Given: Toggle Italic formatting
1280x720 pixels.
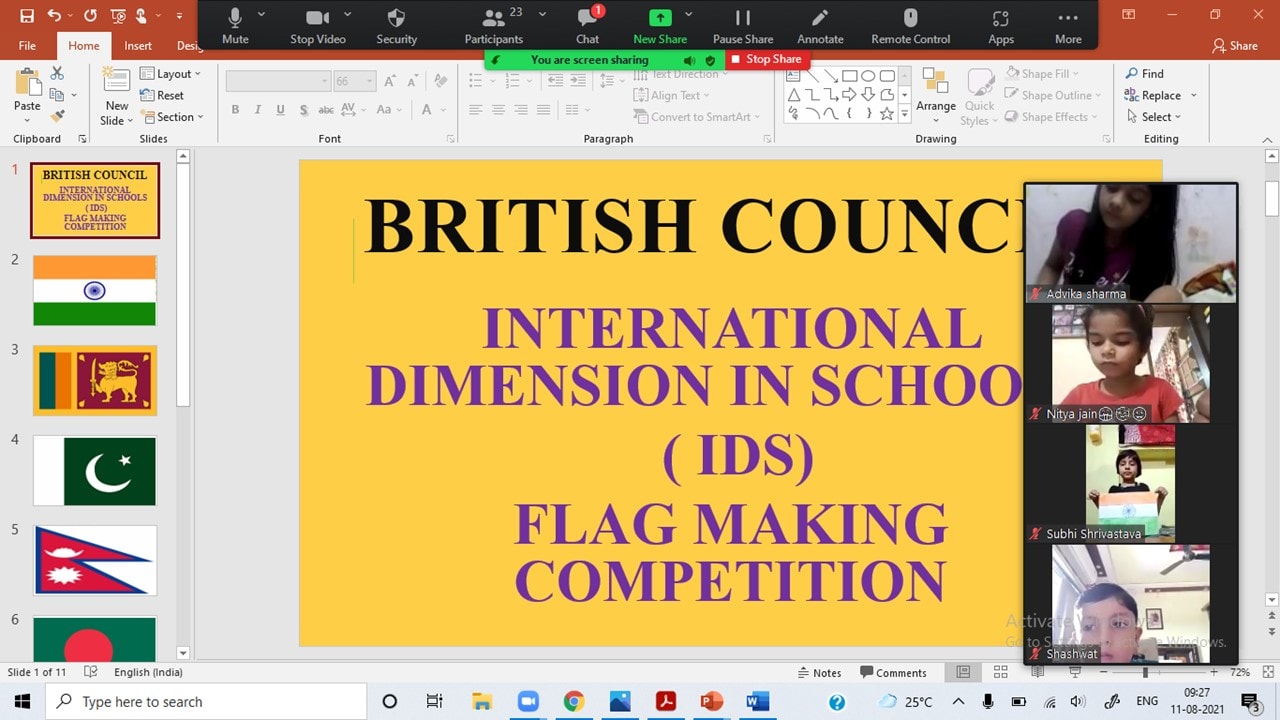Looking at the screenshot, I should coord(257,110).
